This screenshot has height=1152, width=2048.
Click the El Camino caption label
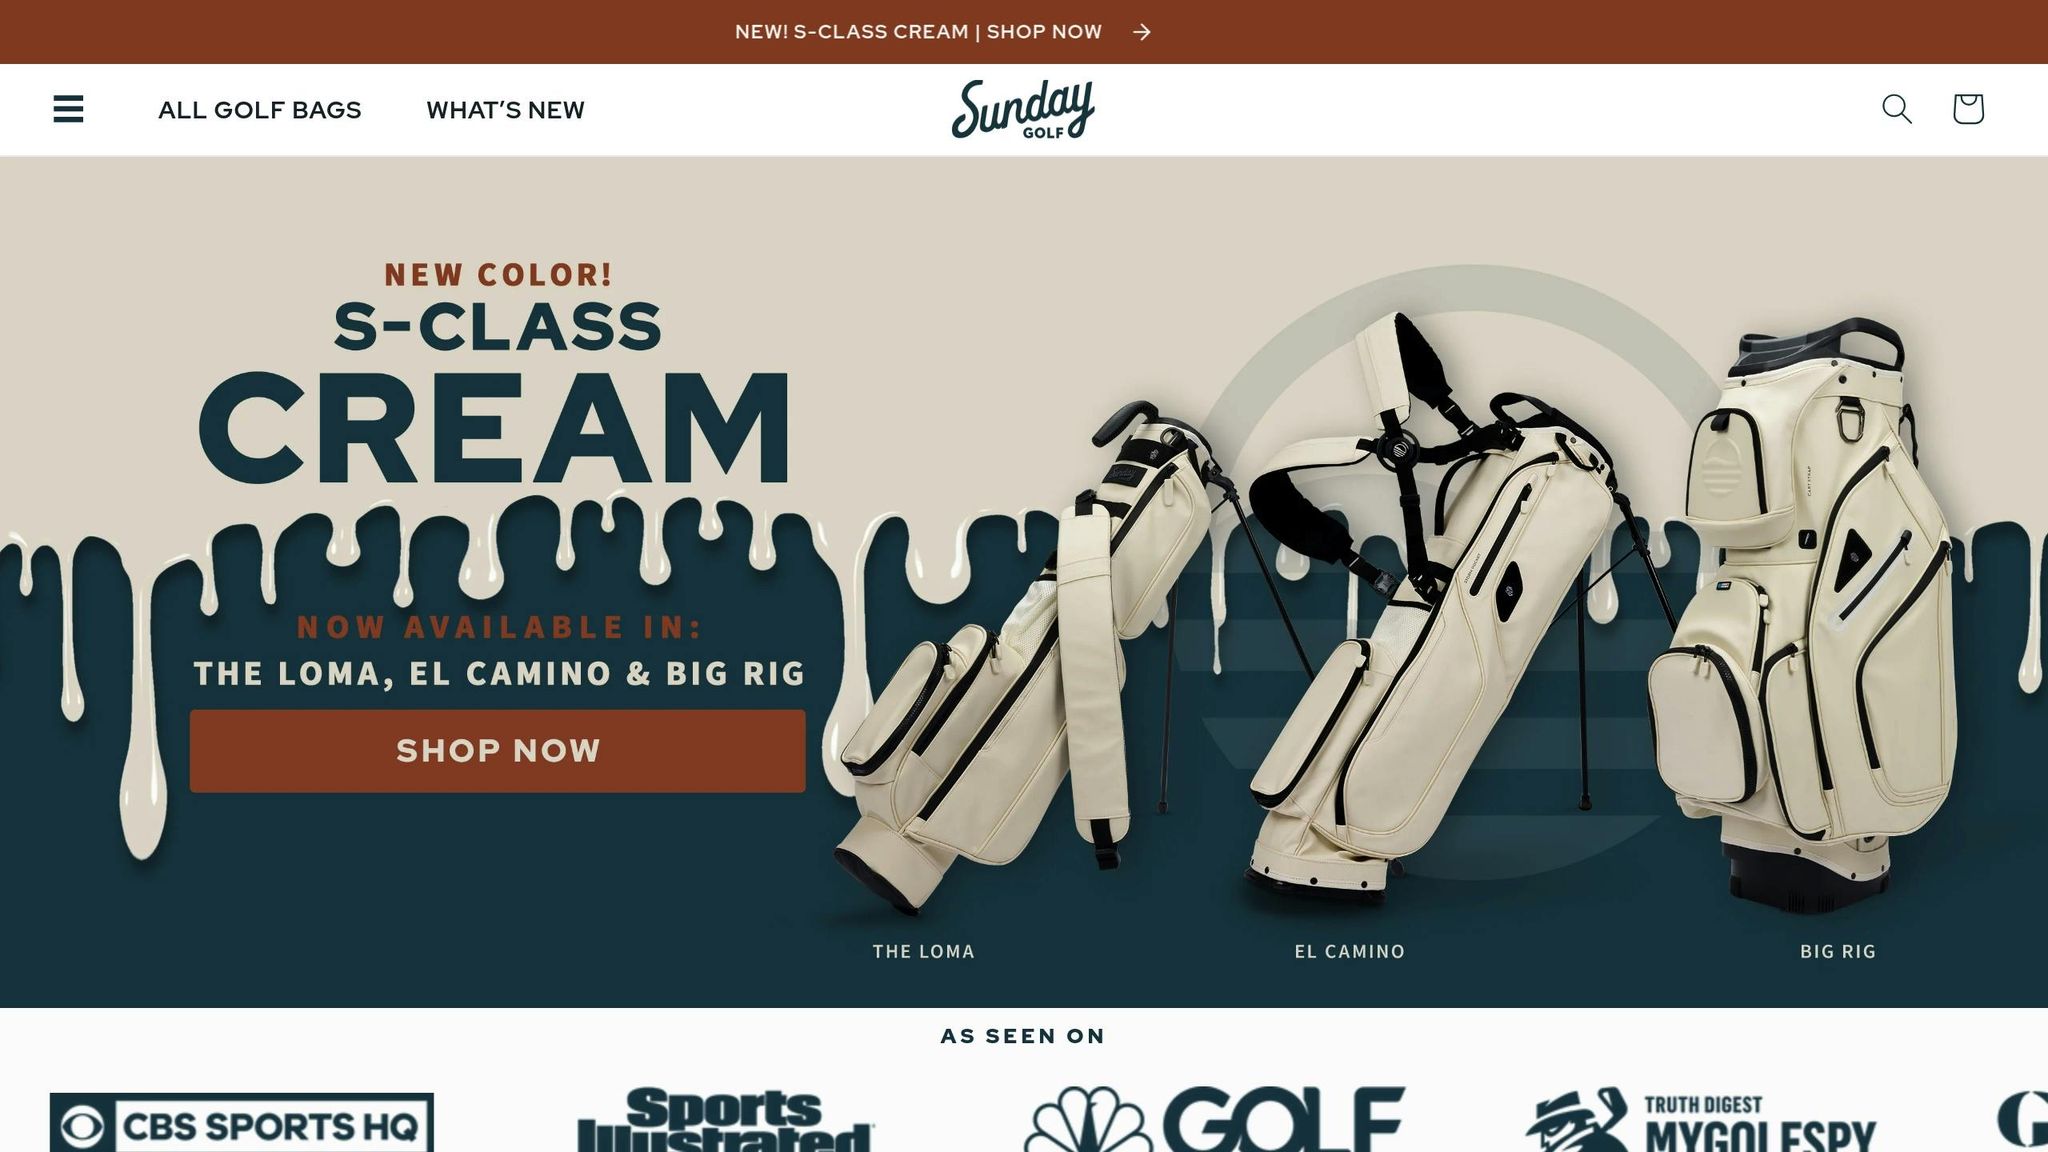click(1350, 951)
